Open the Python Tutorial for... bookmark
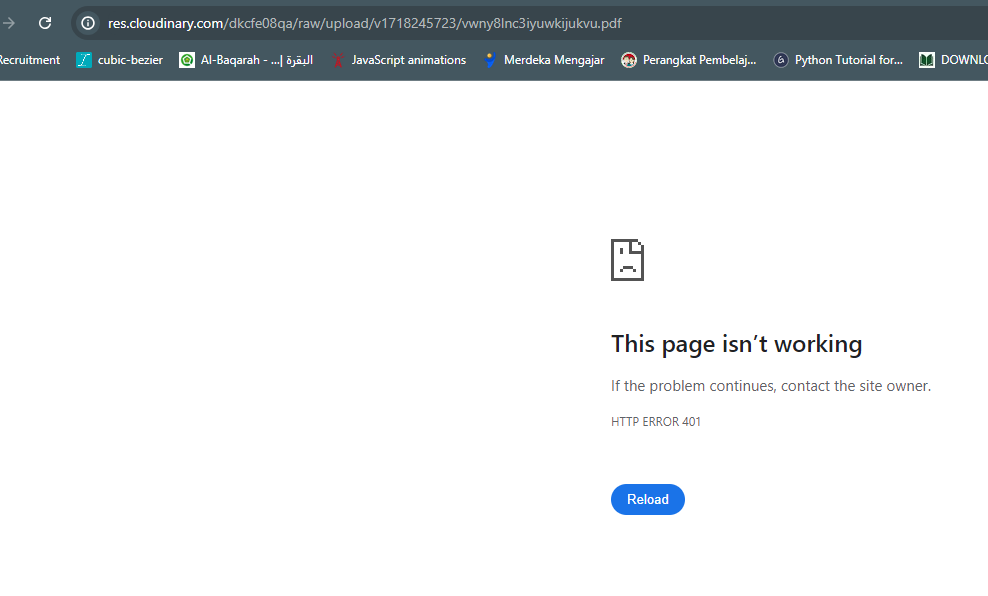 coord(838,60)
